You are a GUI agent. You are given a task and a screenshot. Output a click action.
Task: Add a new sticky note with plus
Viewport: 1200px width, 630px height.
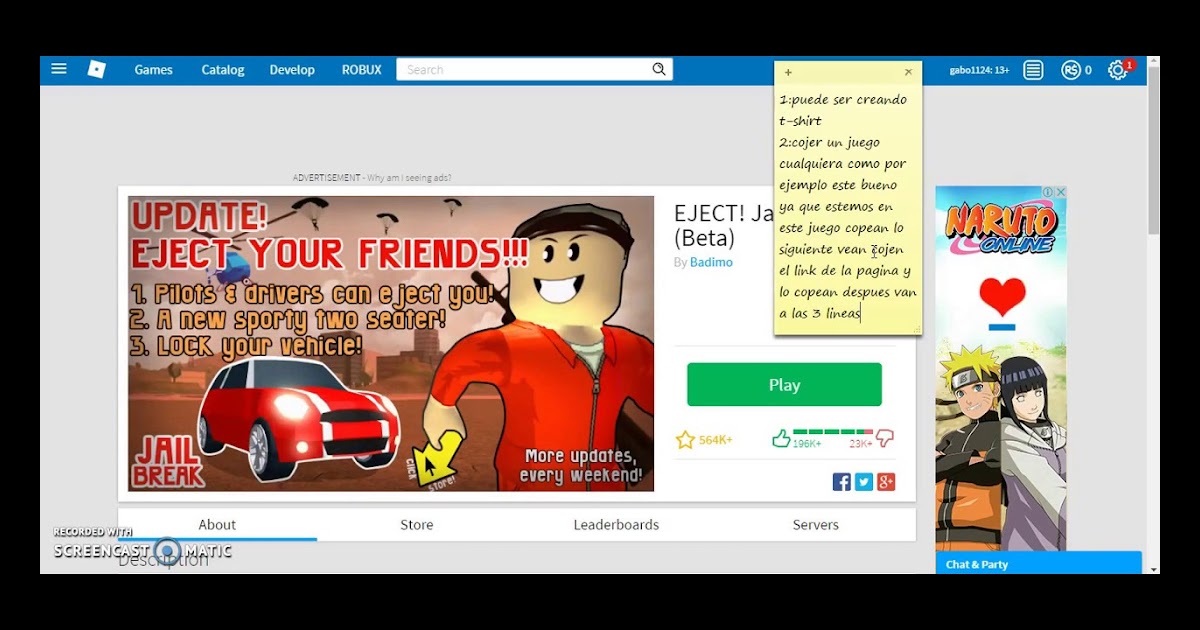788,73
